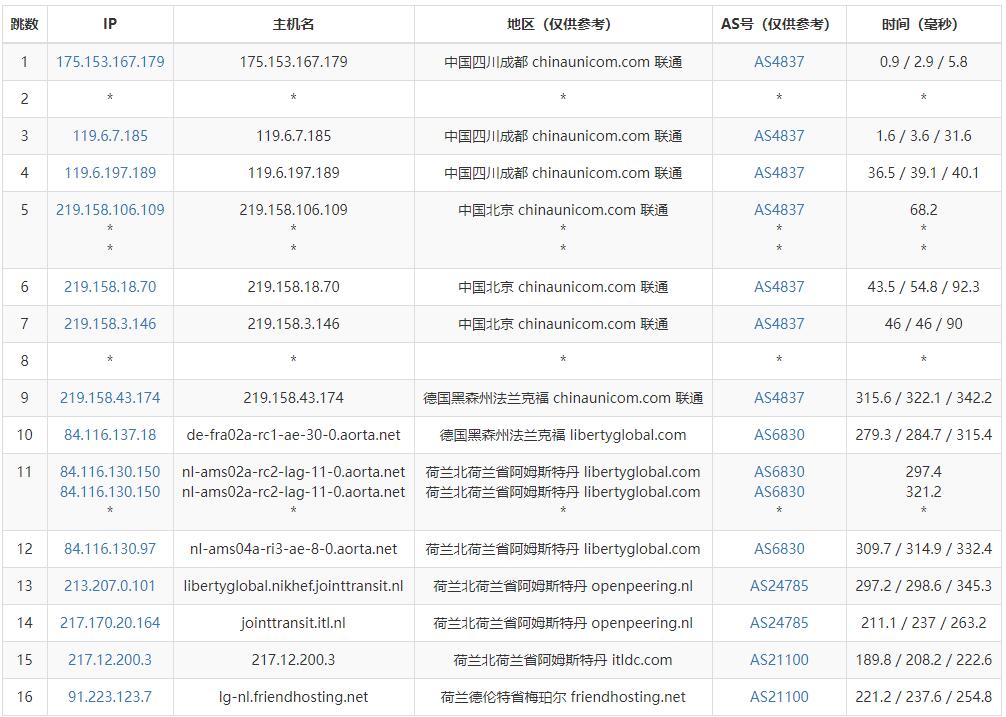Click hostname cell 217.12.200.3
The height and width of the screenshot is (717, 1006).
click(293, 660)
